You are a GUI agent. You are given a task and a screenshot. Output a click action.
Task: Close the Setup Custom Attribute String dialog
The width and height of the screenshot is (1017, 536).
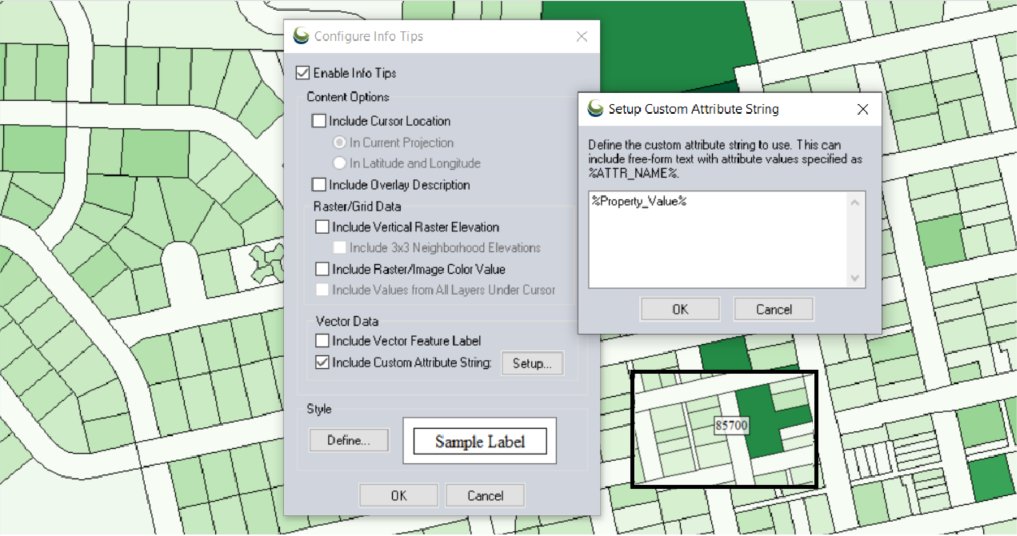(x=863, y=109)
